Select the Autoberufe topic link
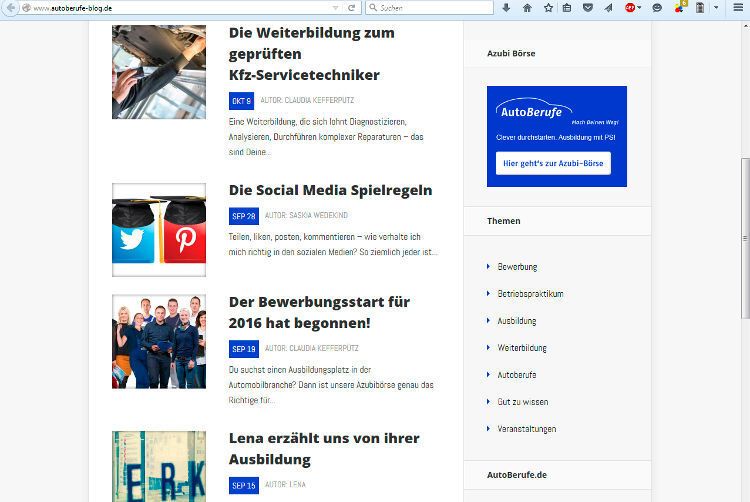Image resolution: width=750 pixels, height=502 pixels. point(517,375)
